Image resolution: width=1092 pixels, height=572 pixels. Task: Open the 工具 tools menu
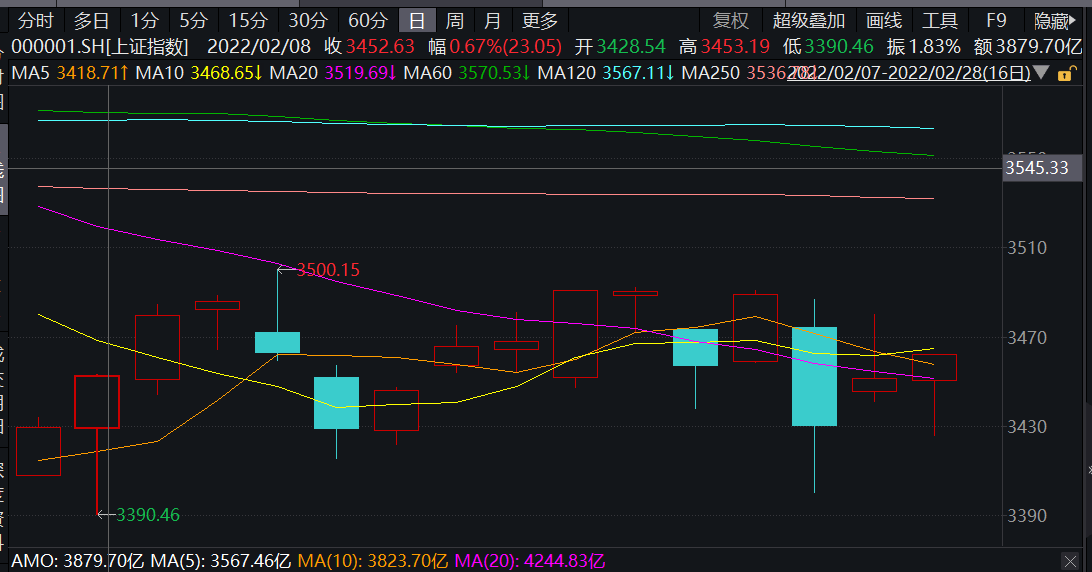[x=939, y=21]
